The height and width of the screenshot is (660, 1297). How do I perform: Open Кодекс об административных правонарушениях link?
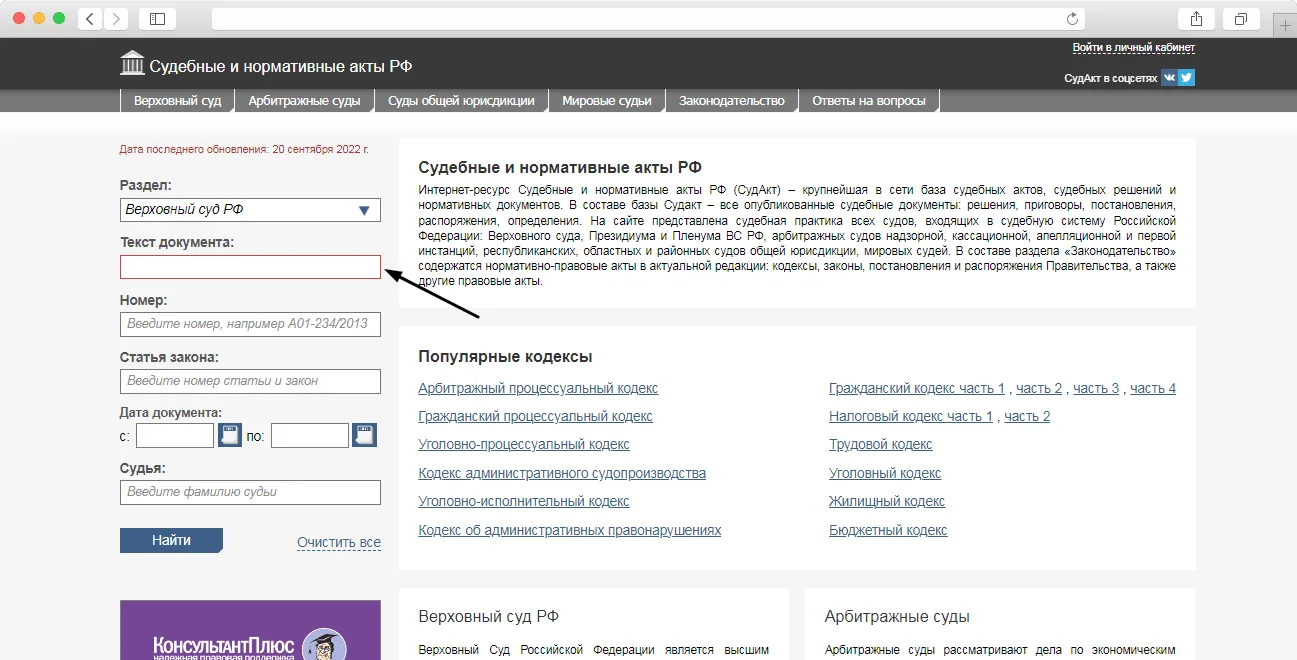(x=570, y=530)
